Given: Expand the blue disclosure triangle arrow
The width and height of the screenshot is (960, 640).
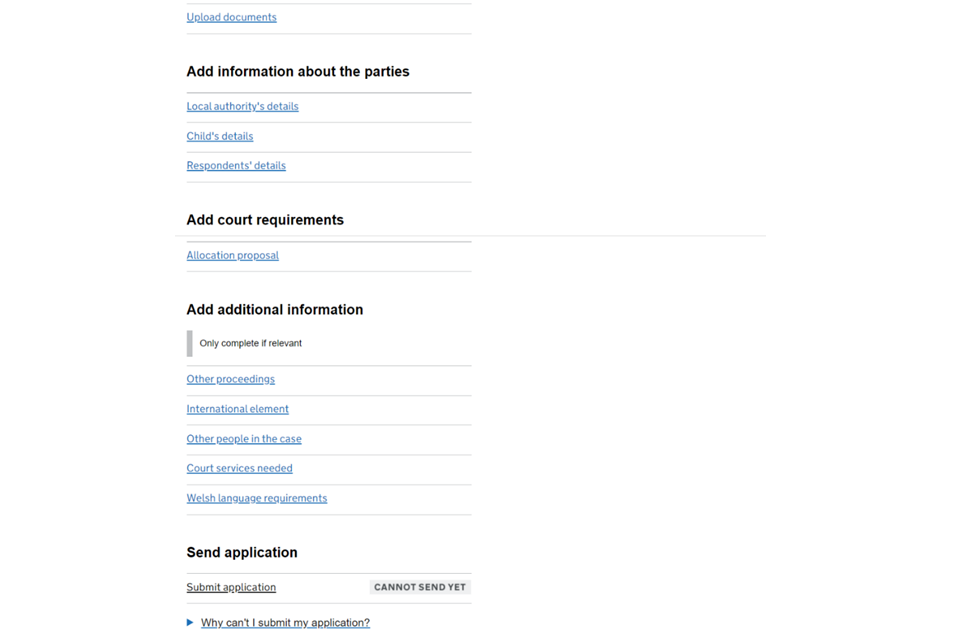Looking at the screenshot, I should [190, 623].
